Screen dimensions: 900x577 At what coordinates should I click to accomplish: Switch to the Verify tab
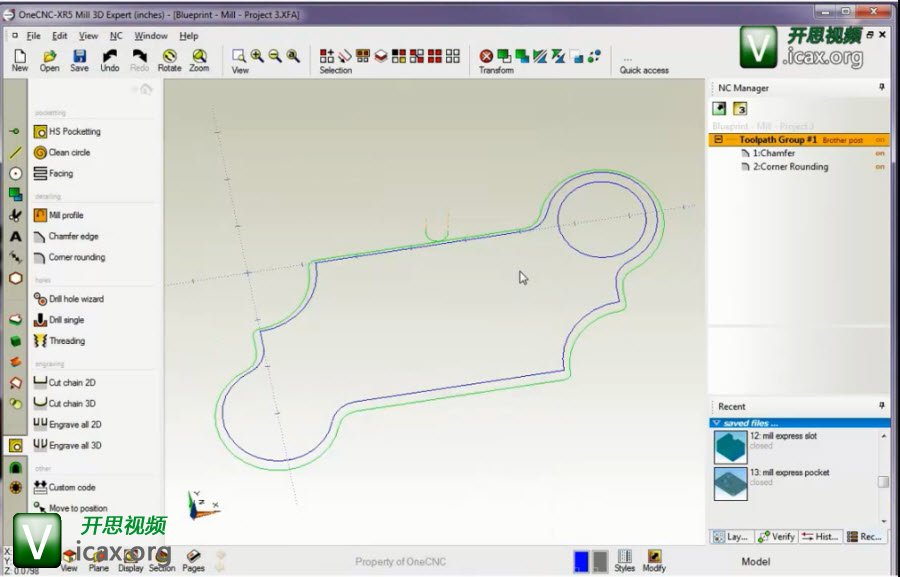pyautogui.click(x=777, y=537)
